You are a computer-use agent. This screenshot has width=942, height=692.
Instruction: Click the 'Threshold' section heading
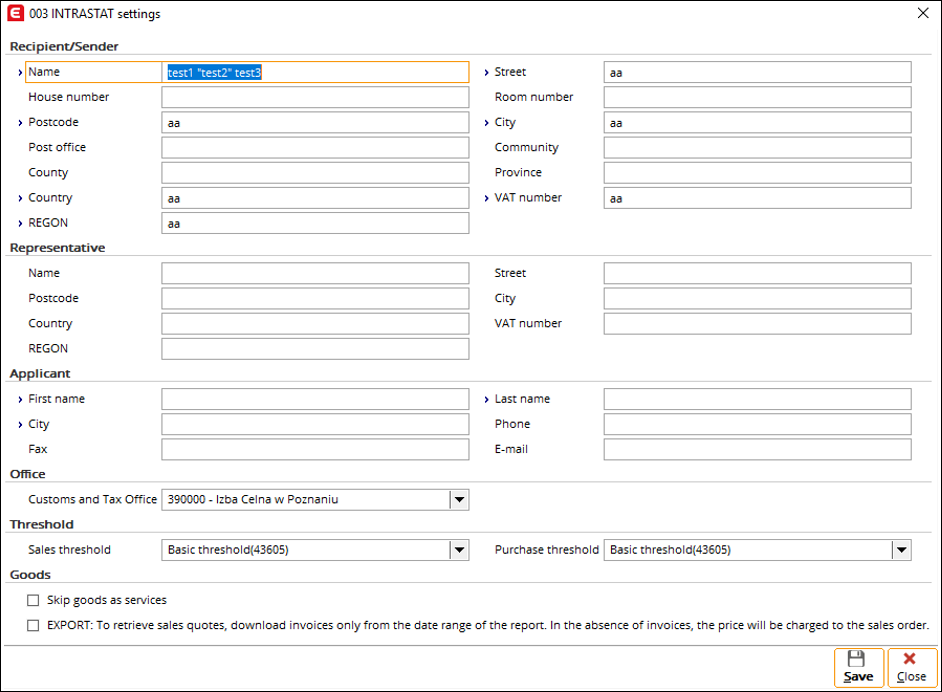42,525
